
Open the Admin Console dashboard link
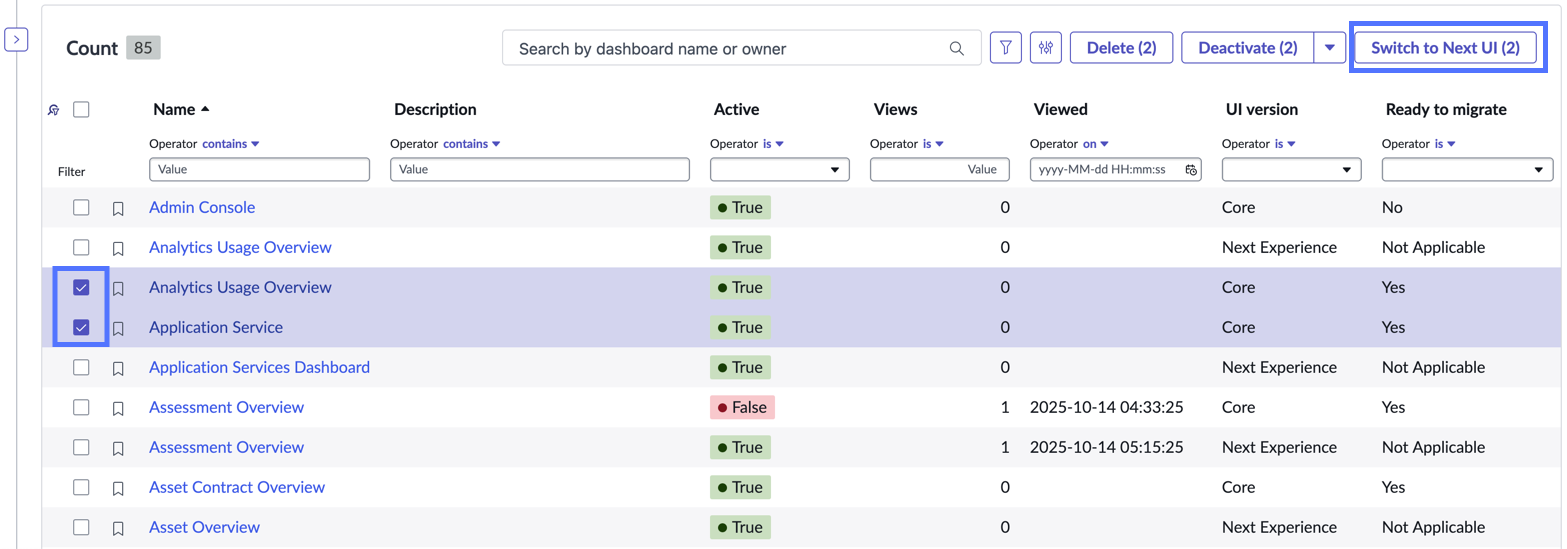pyautogui.click(x=202, y=208)
